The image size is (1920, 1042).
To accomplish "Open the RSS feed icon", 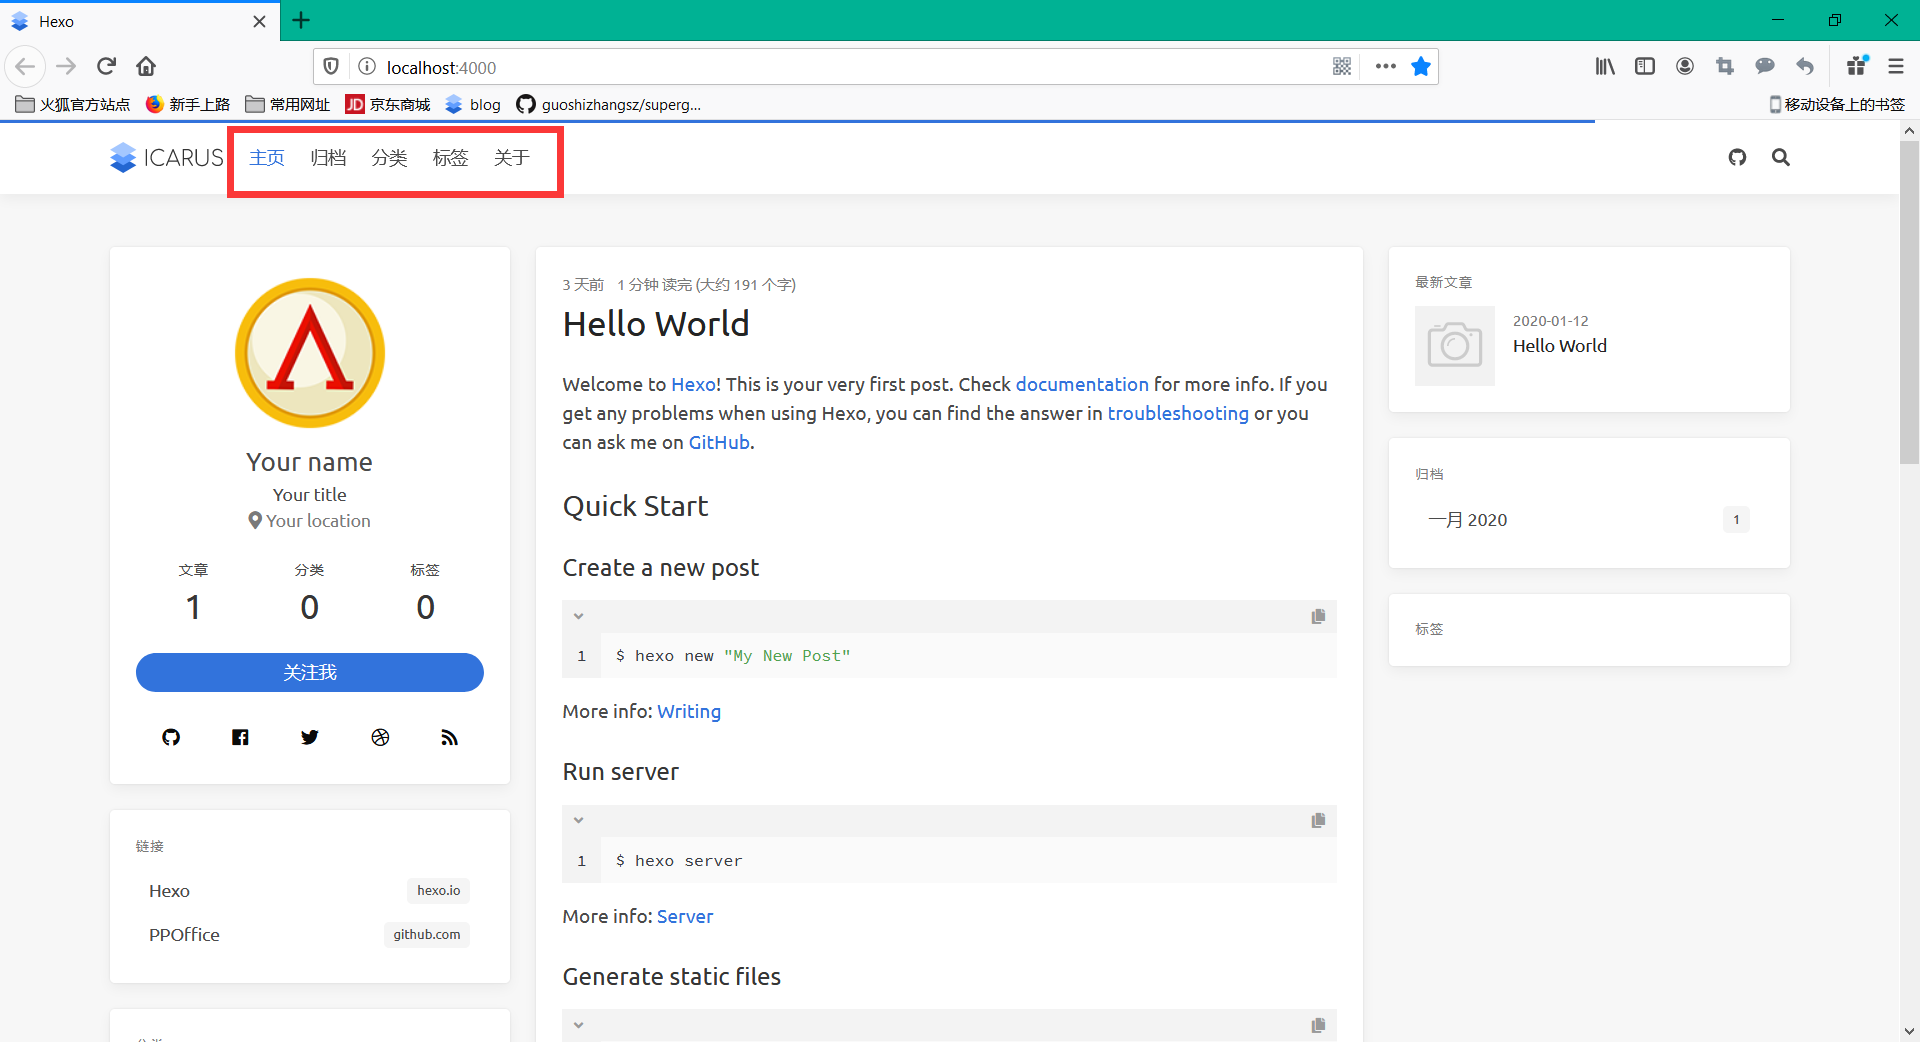I will (x=449, y=737).
